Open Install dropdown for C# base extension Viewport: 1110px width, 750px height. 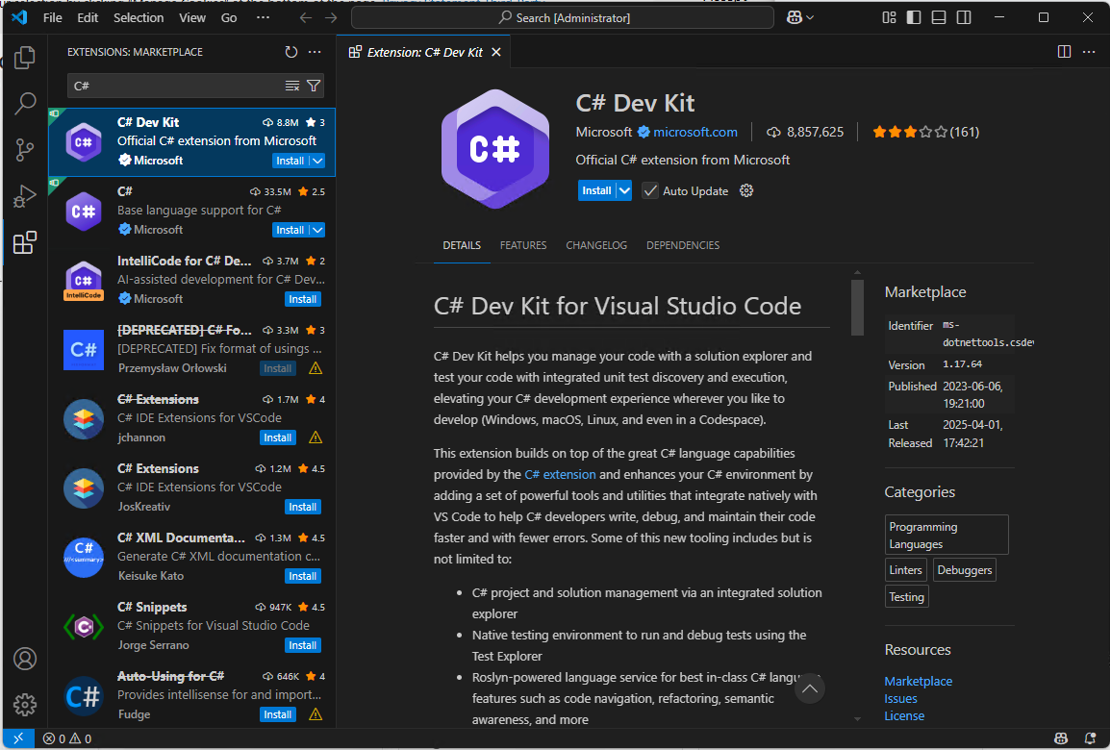tap(318, 230)
